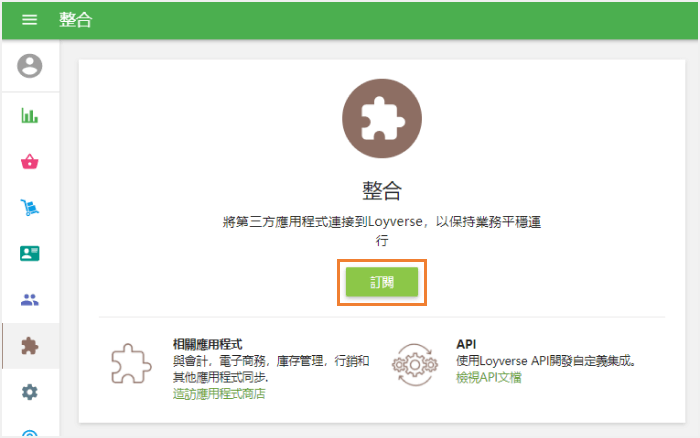This screenshot has height=438, width=700.
Task: Click text 使用Loyverse API開發自定義集成
Action: pyautogui.click(x=546, y=361)
